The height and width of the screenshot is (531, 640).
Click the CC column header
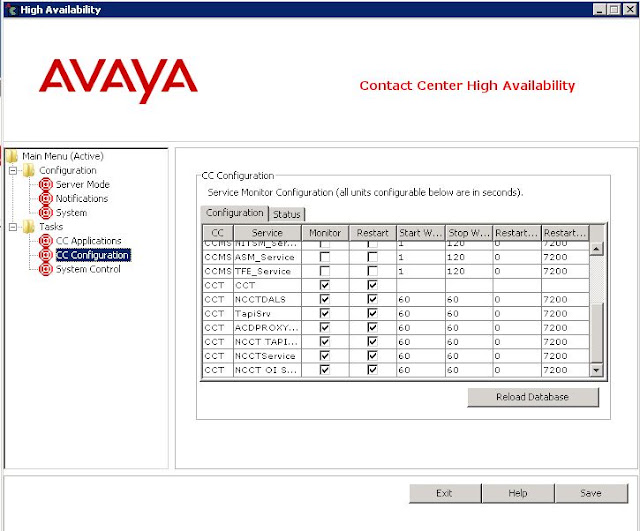point(218,233)
